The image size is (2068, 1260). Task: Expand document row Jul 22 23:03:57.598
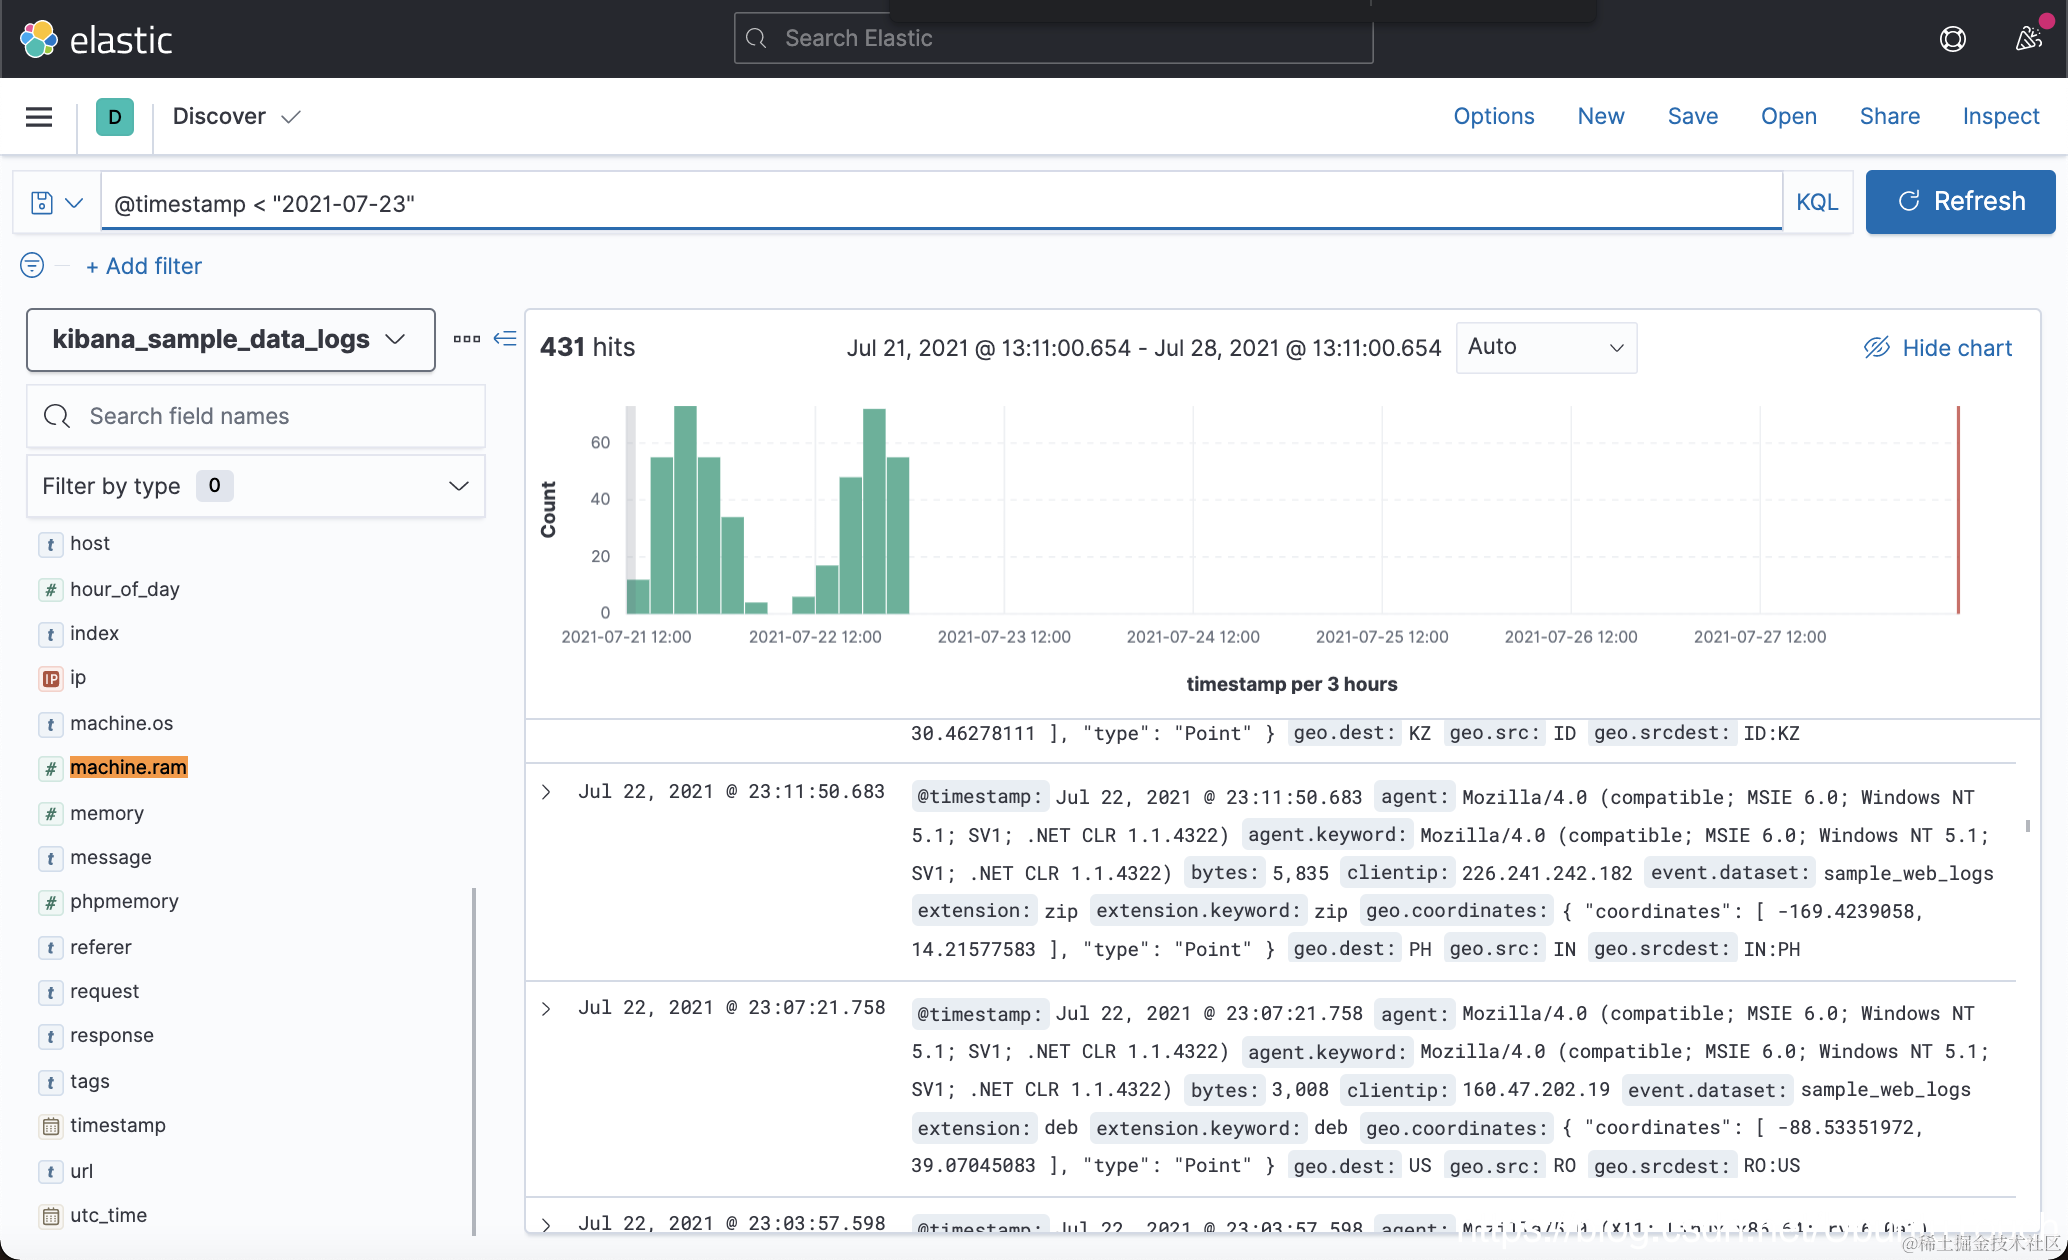pyautogui.click(x=546, y=1223)
